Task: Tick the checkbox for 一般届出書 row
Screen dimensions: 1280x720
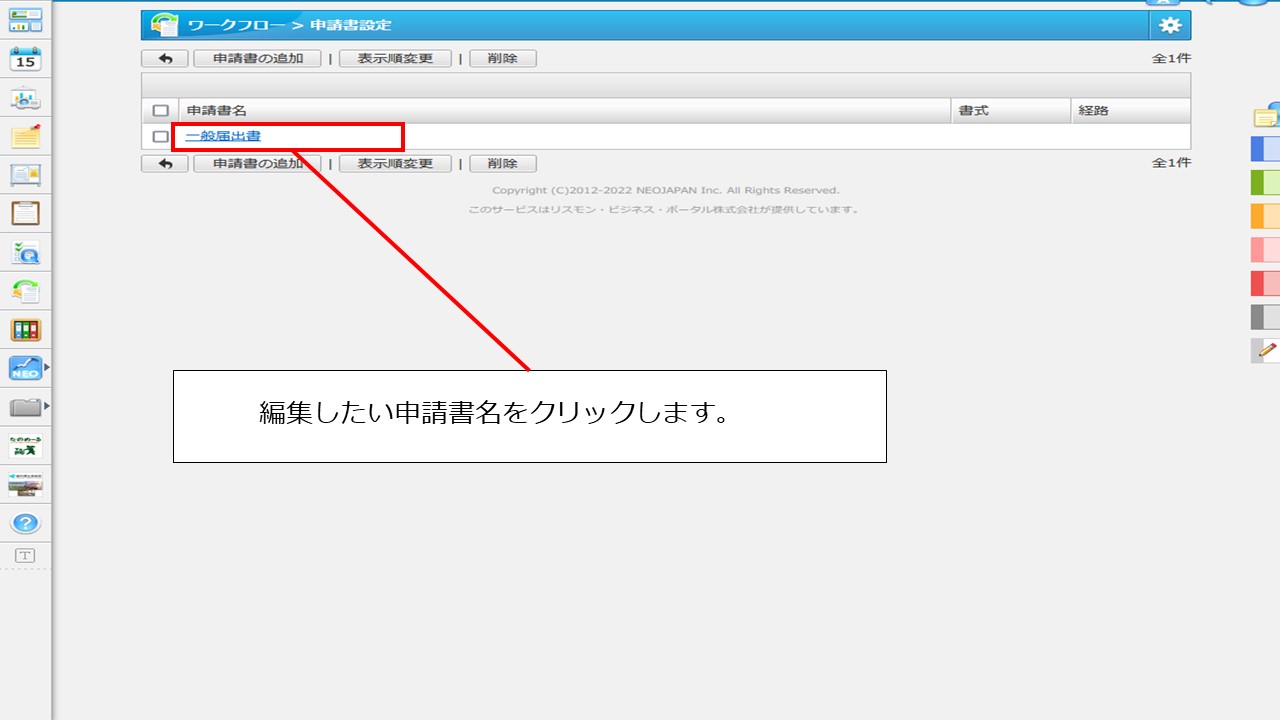Action: click(160, 136)
